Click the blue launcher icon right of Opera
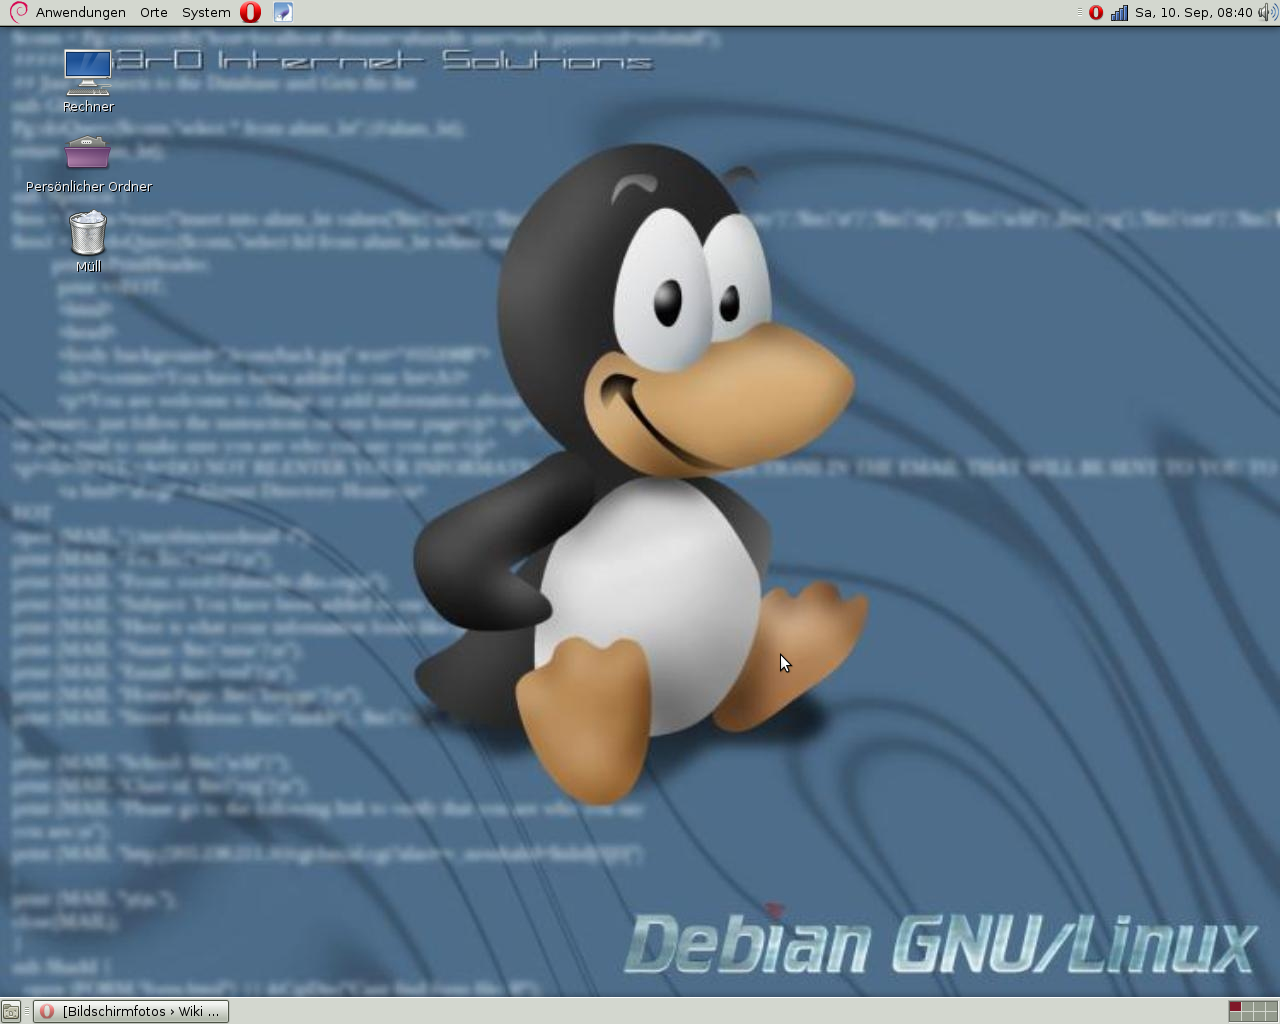1280x1024 pixels. point(283,12)
